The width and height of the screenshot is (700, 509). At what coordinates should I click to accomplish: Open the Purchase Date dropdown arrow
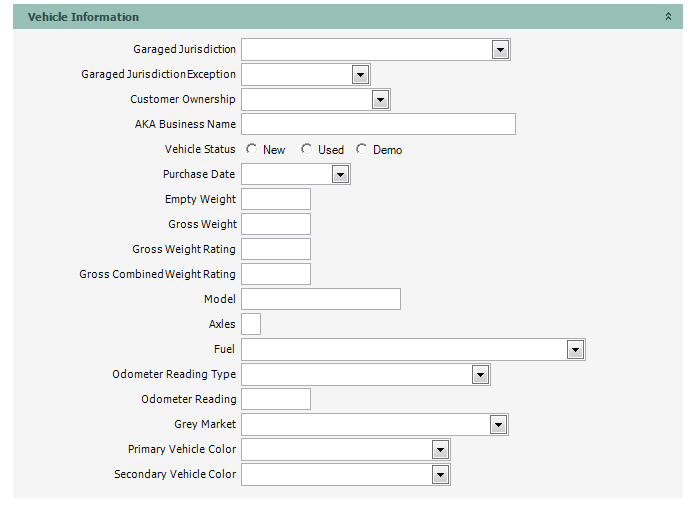coord(340,175)
